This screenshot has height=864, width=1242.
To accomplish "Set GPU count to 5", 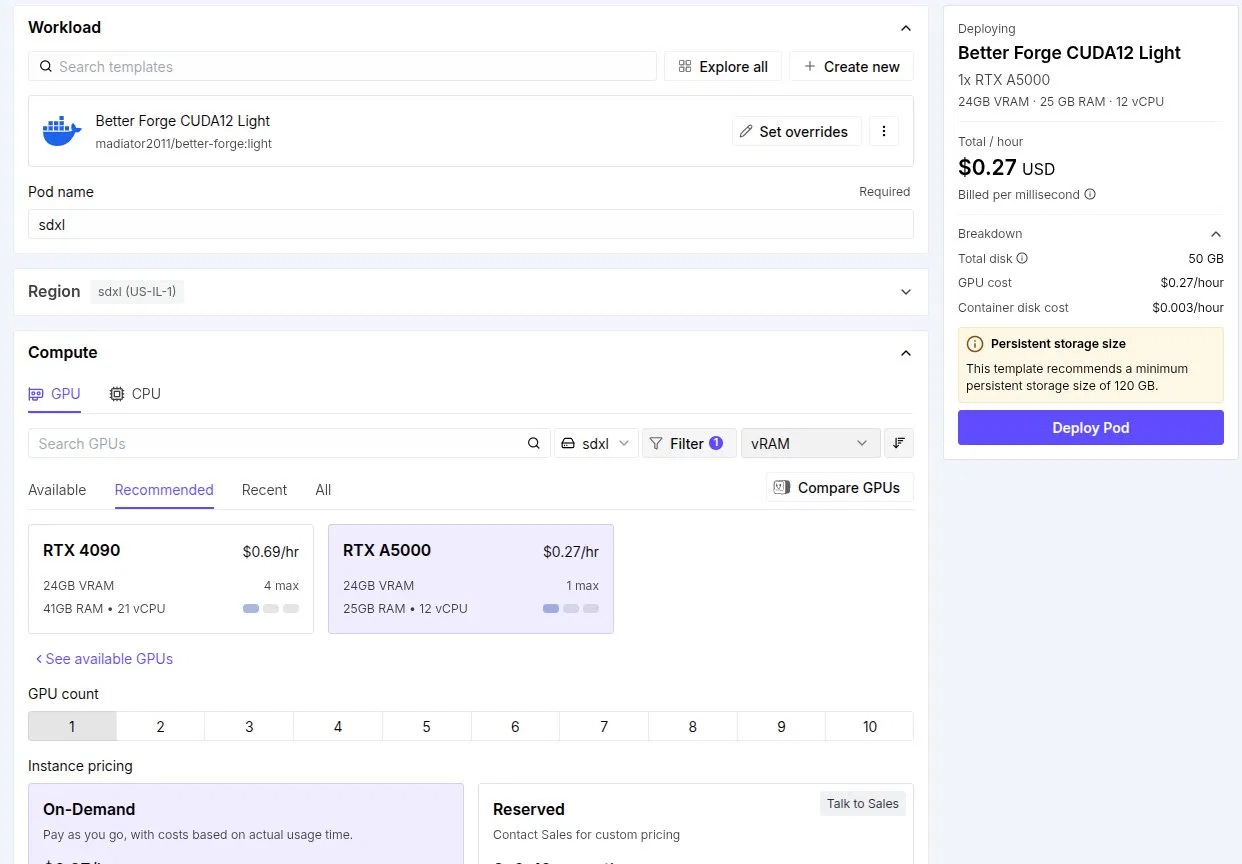I will [426, 726].
